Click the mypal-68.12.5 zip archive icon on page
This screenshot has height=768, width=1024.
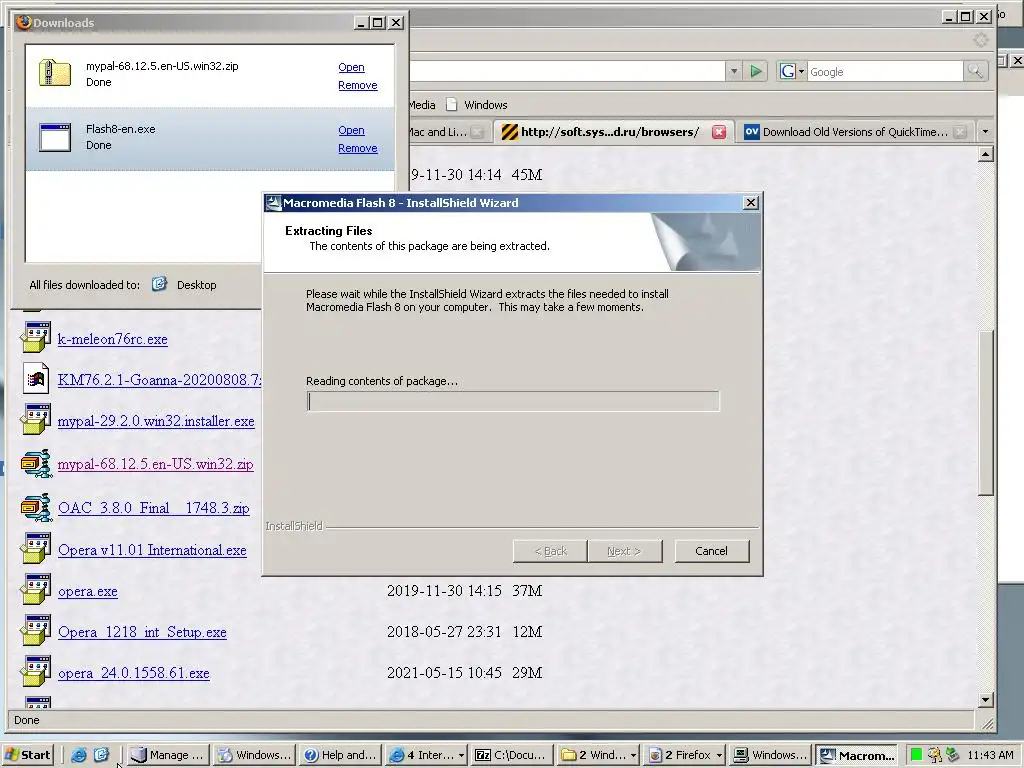36,463
